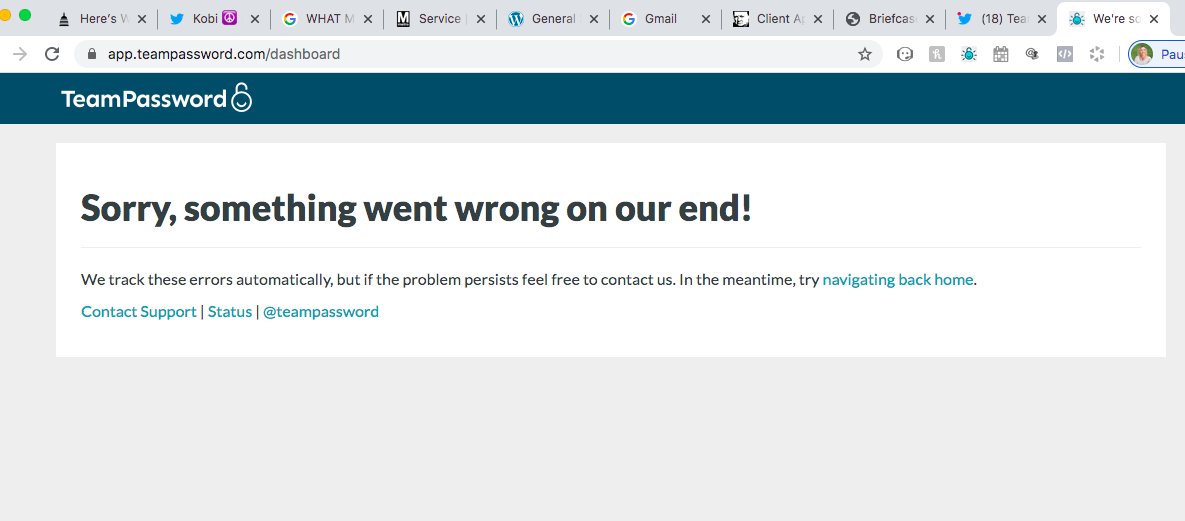
Task: Click the TeamPassword logo in header
Action: pyautogui.click(x=156, y=98)
